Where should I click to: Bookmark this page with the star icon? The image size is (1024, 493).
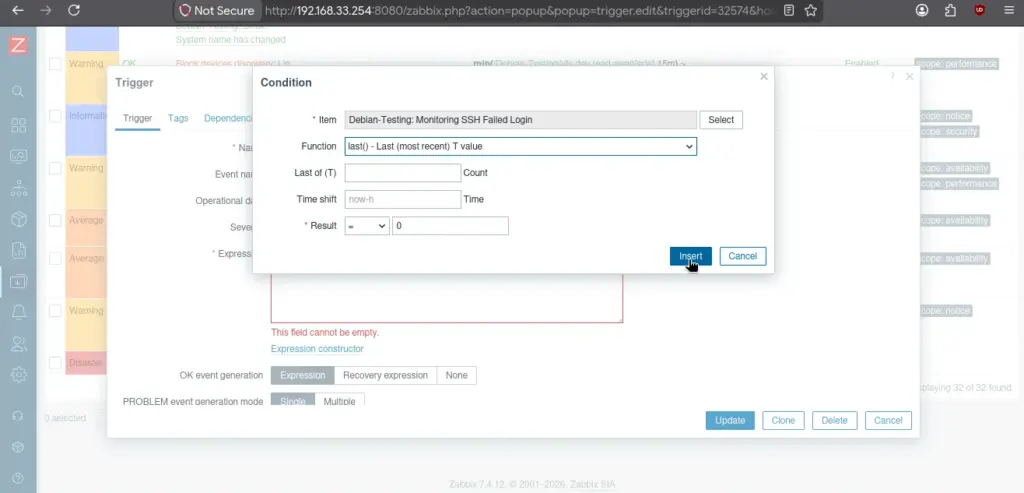click(810, 10)
